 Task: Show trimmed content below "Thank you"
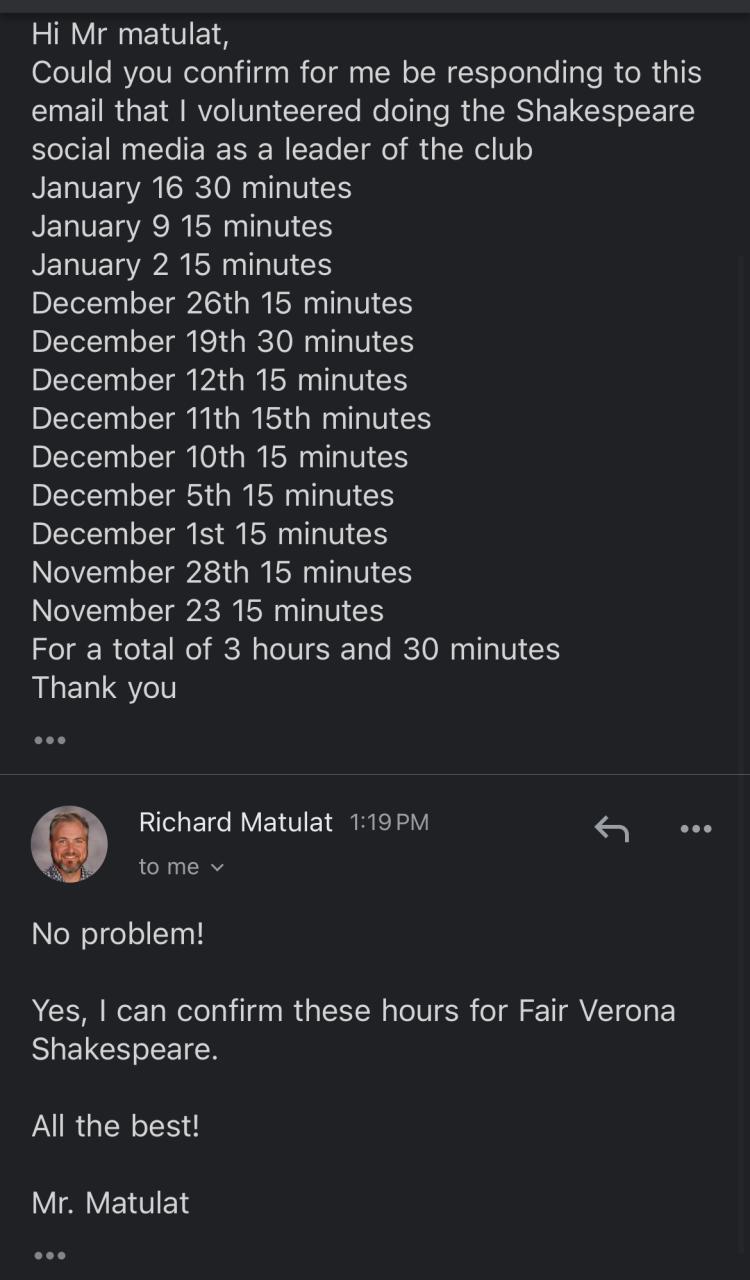tap(49, 741)
